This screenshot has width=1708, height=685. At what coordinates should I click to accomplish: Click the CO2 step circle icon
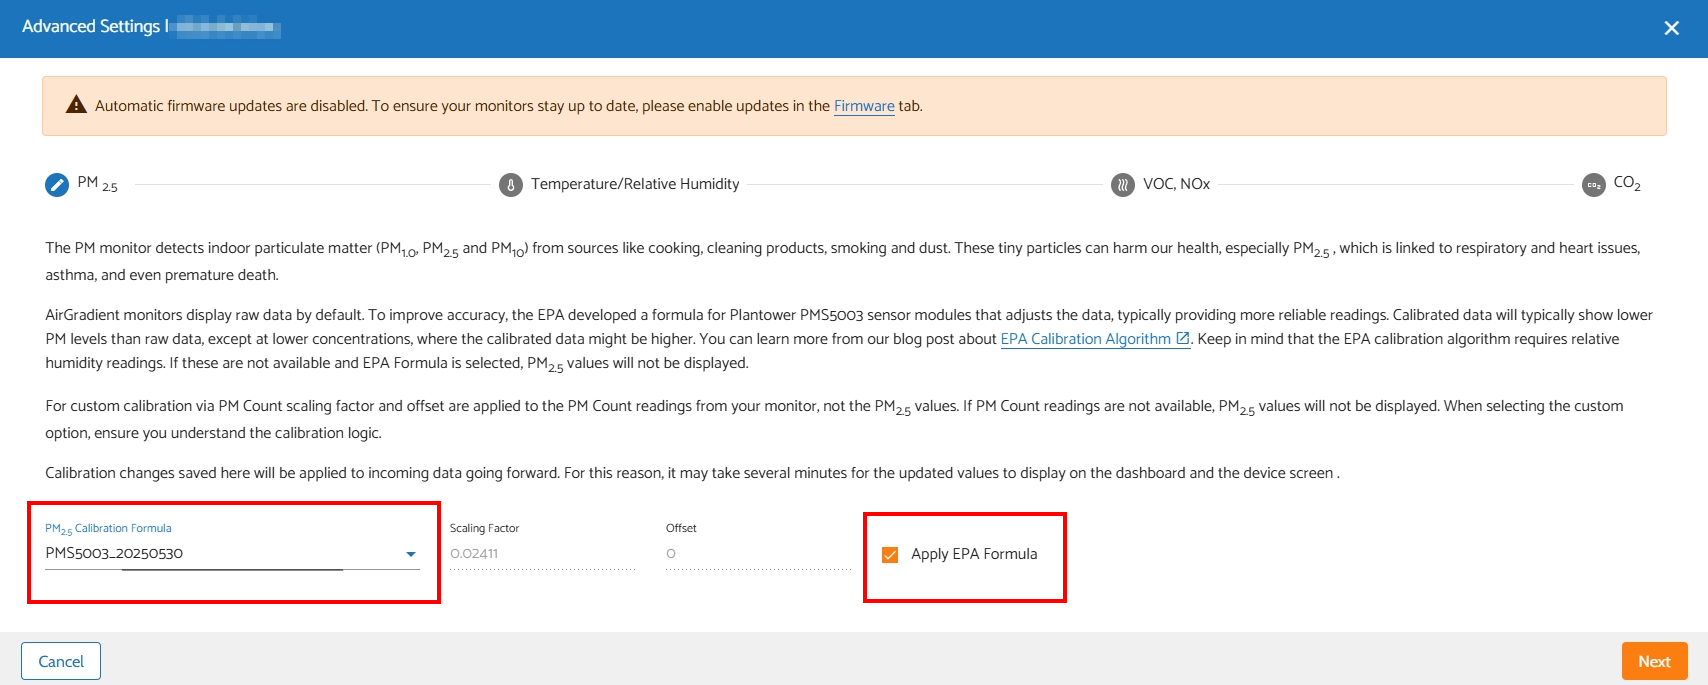pyautogui.click(x=1594, y=185)
